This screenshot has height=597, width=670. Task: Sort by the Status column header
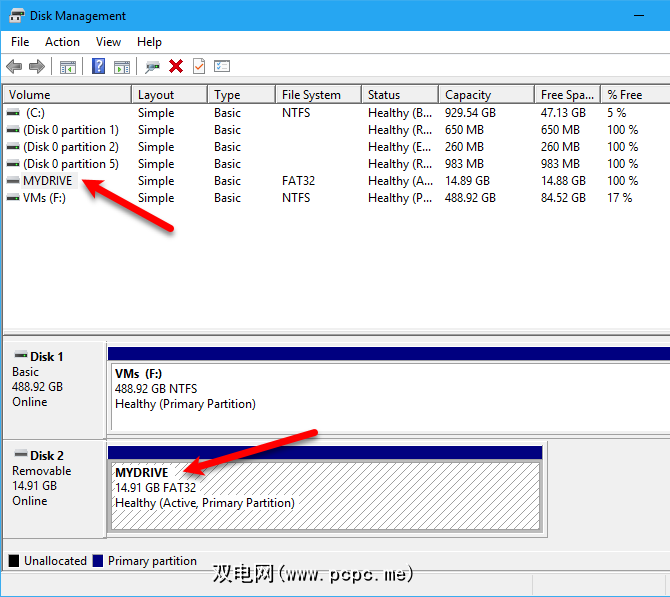(400, 94)
